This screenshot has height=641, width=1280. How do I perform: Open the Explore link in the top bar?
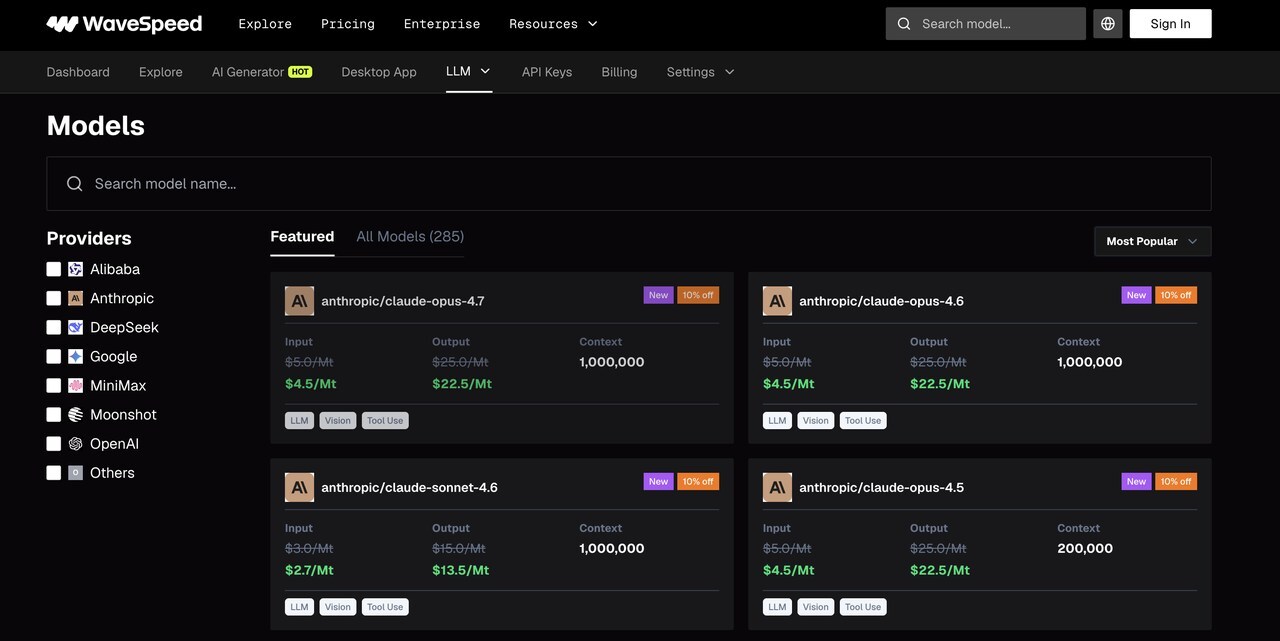pos(265,24)
